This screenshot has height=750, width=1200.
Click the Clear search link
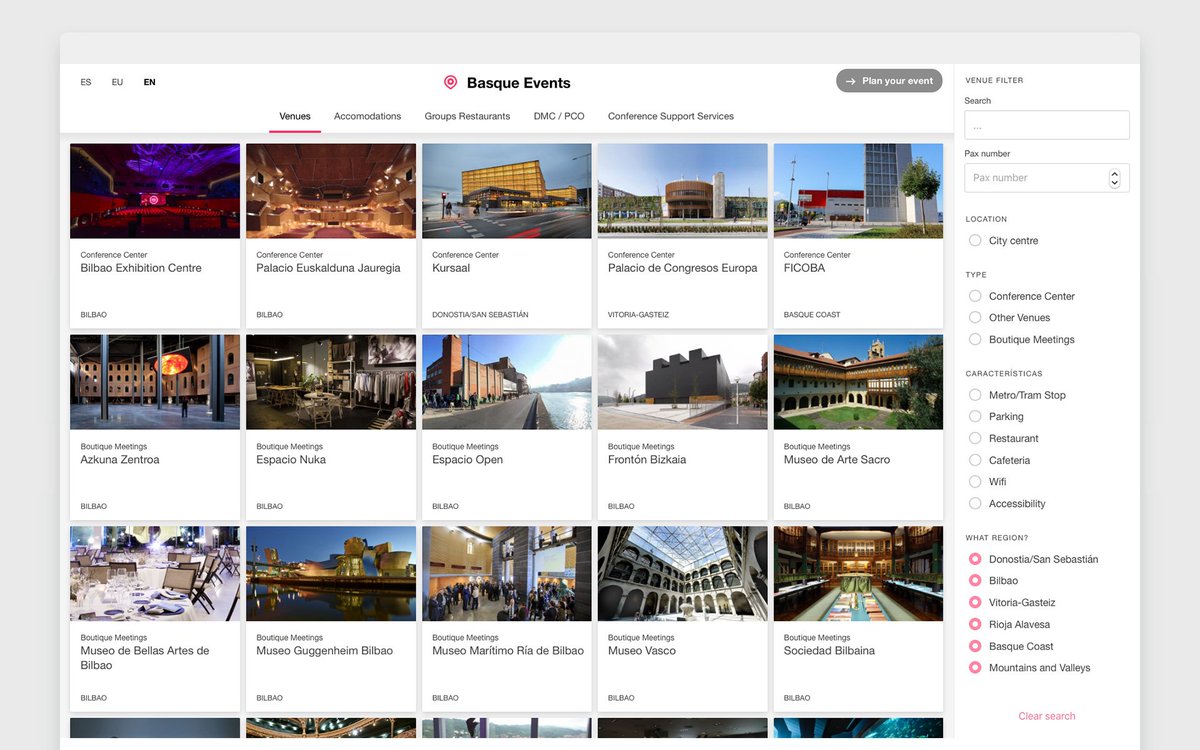(x=1047, y=716)
